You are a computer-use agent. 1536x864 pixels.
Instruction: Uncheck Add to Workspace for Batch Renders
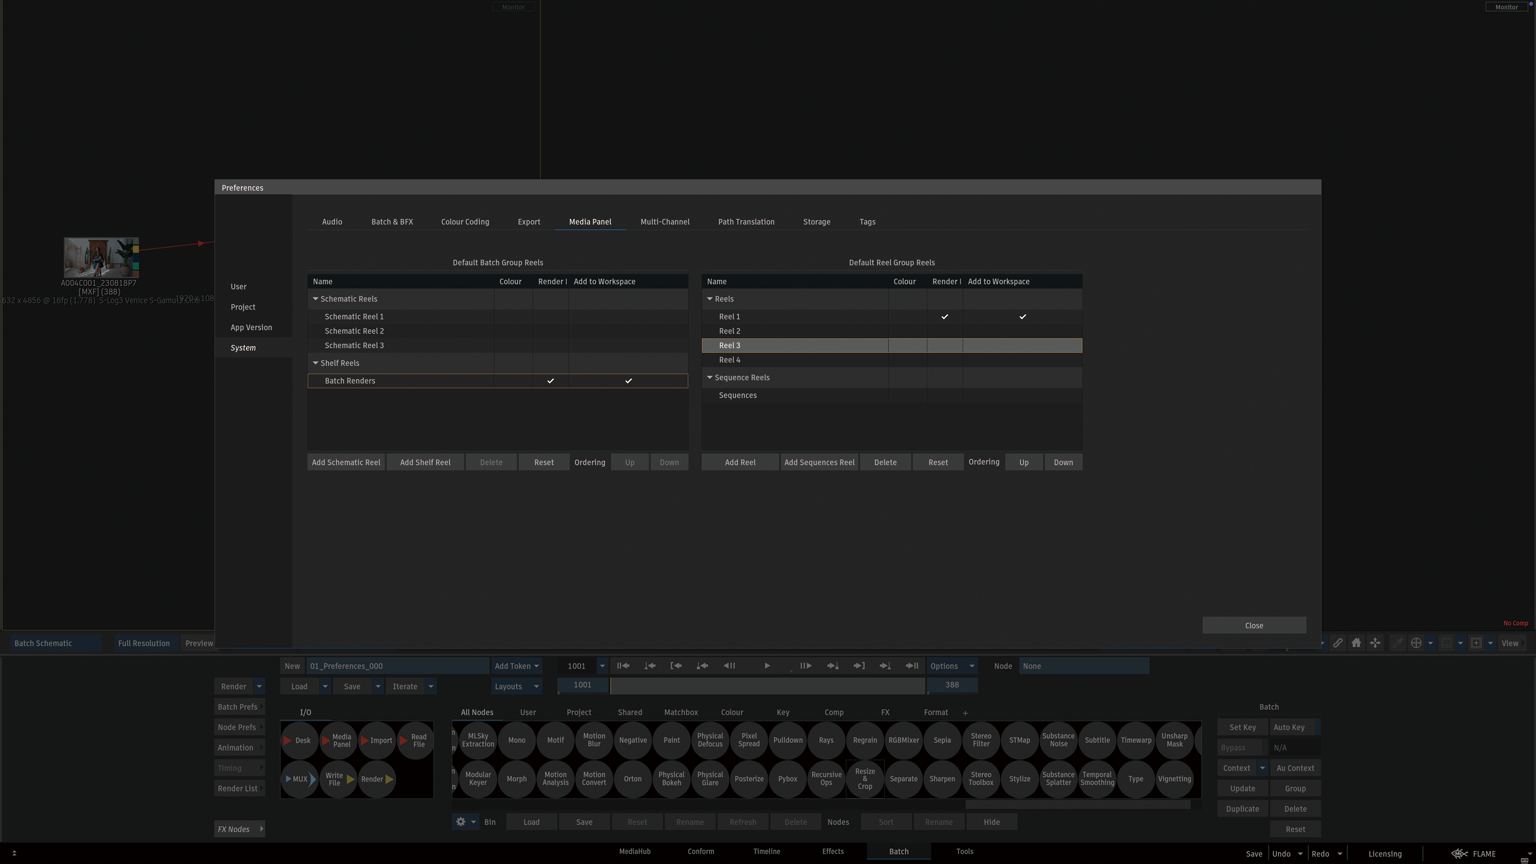pyautogui.click(x=628, y=381)
